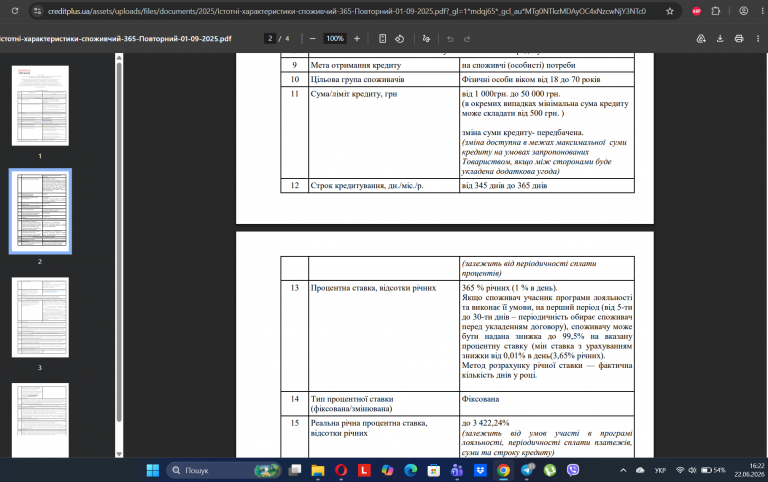Screen dimensions: 768x482
Task: Open Telegram from the taskbar
Action: 527,470
